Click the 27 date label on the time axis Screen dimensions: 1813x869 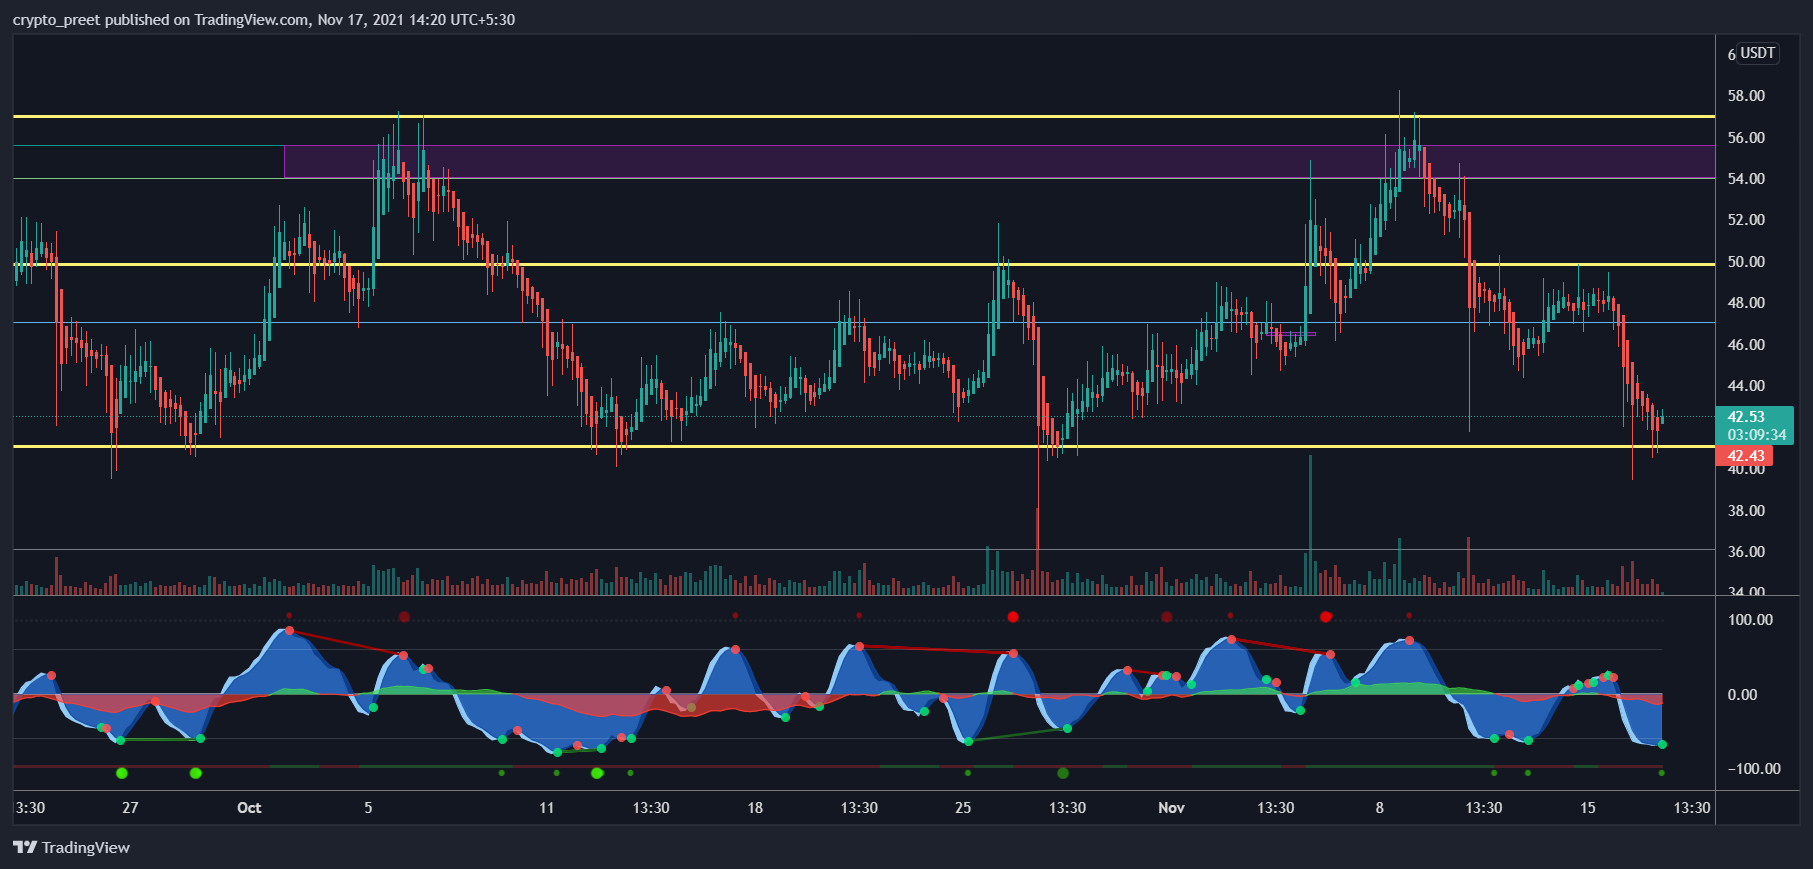tap(130, 808)
